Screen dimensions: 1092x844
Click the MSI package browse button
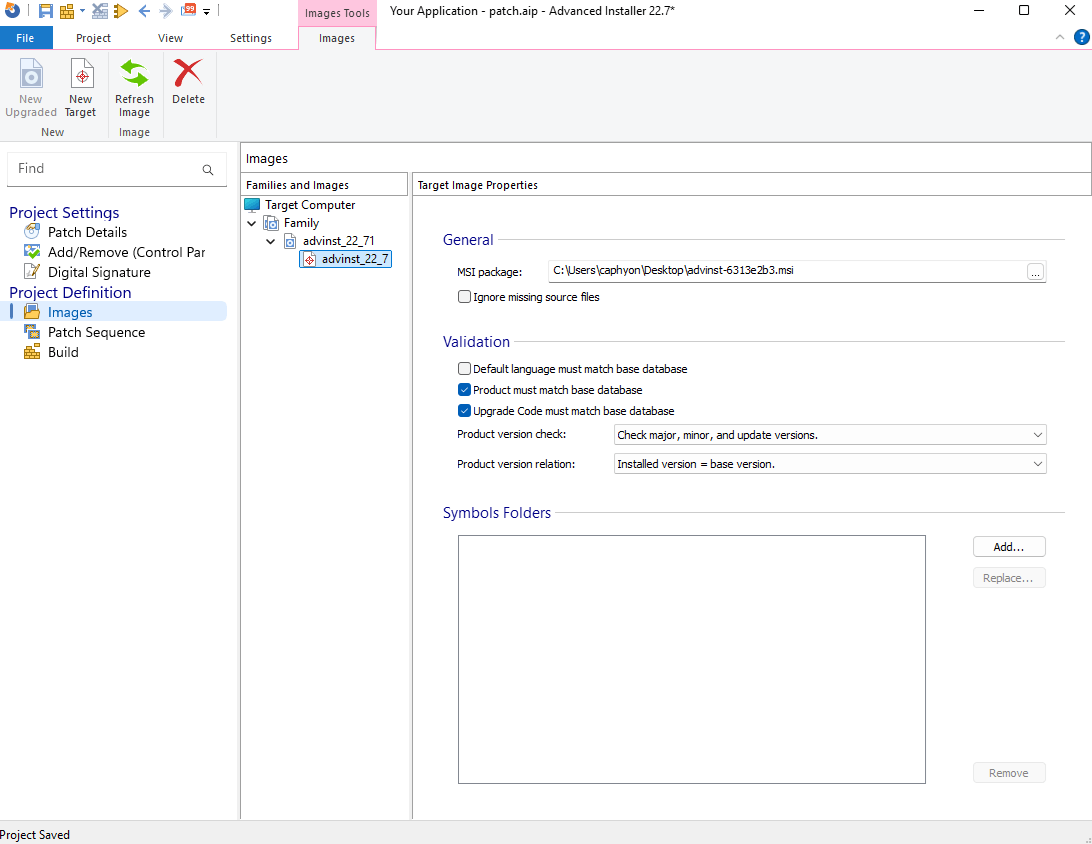(x=1035, y=272)
